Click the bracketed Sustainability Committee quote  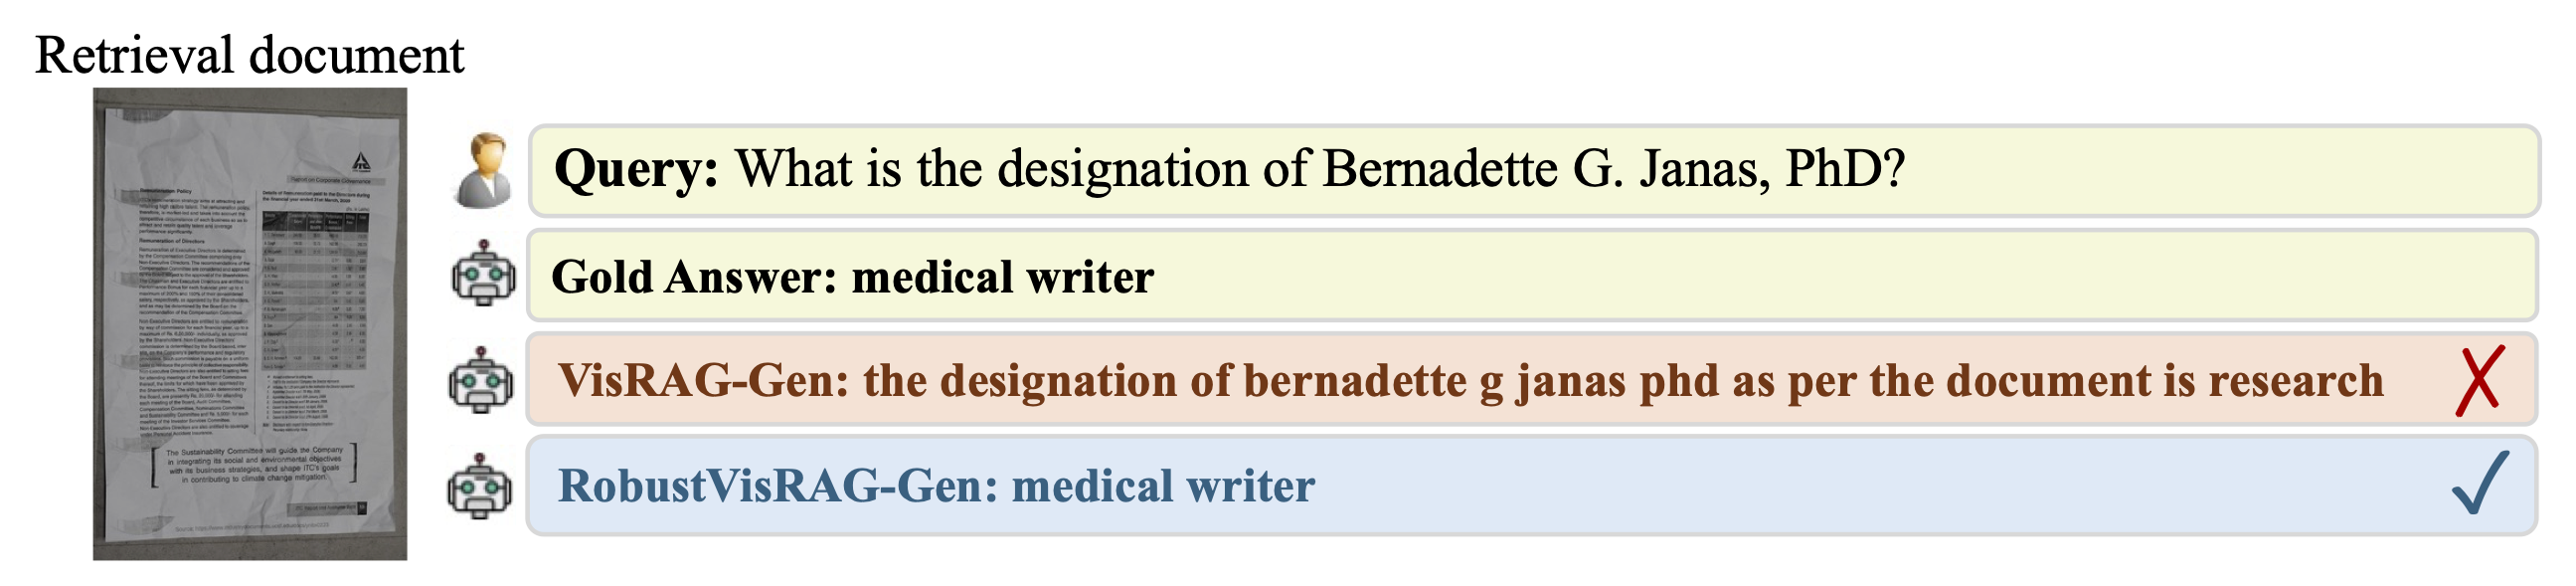254,465
